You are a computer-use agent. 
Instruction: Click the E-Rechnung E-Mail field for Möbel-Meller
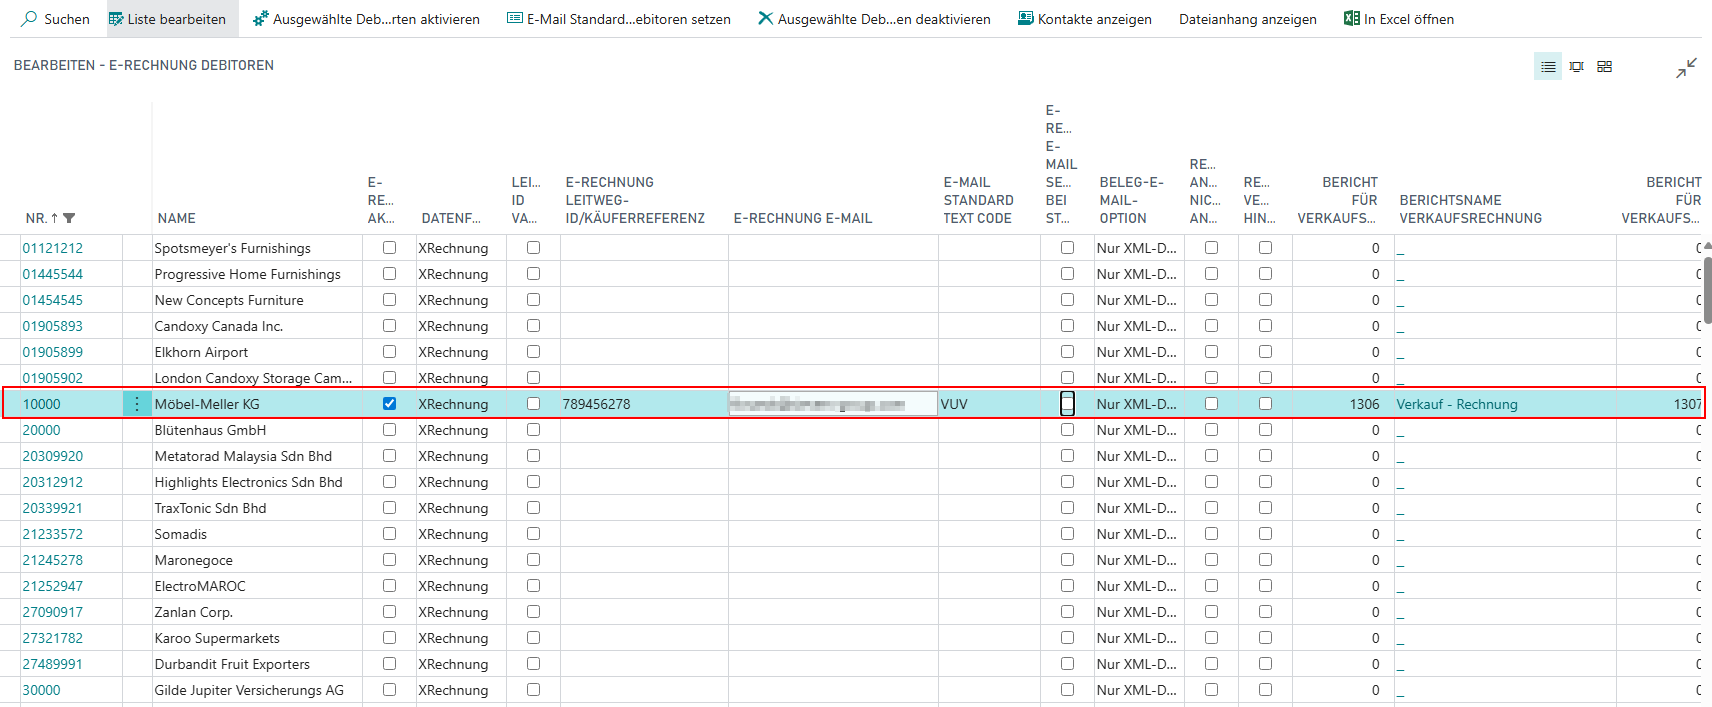tap(832, 404)
